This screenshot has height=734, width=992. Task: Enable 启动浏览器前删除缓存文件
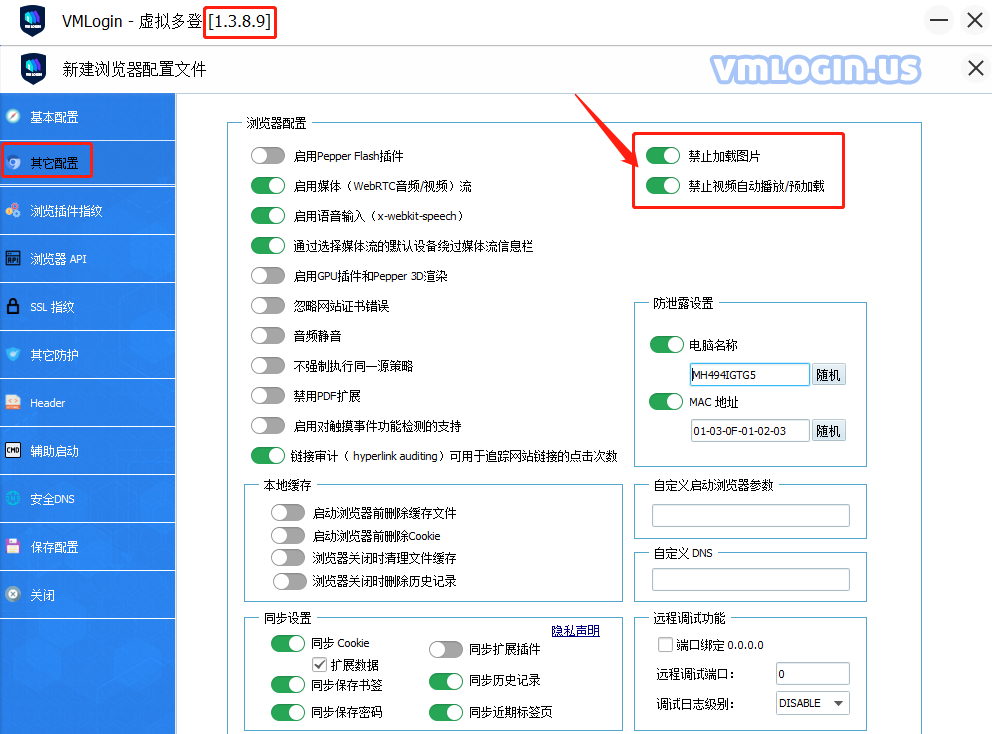click(x=288, y=513)
